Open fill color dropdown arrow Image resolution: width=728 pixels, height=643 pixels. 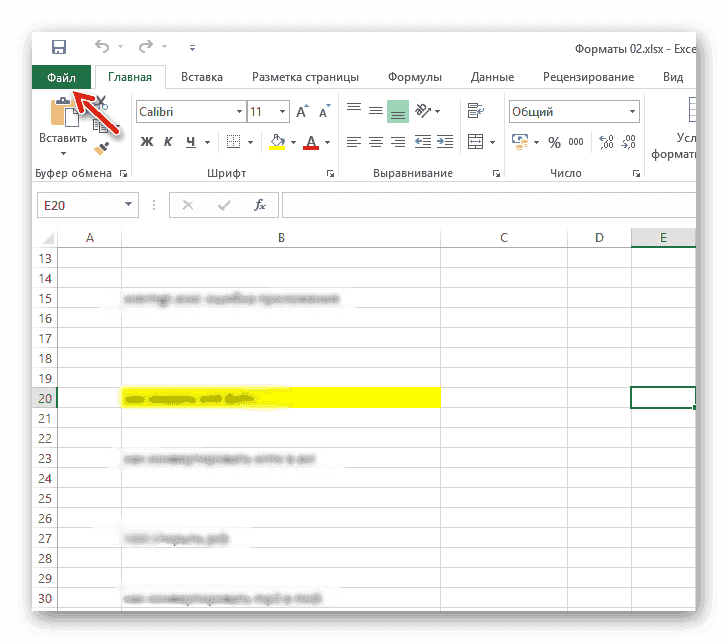[x=293, y=142]
